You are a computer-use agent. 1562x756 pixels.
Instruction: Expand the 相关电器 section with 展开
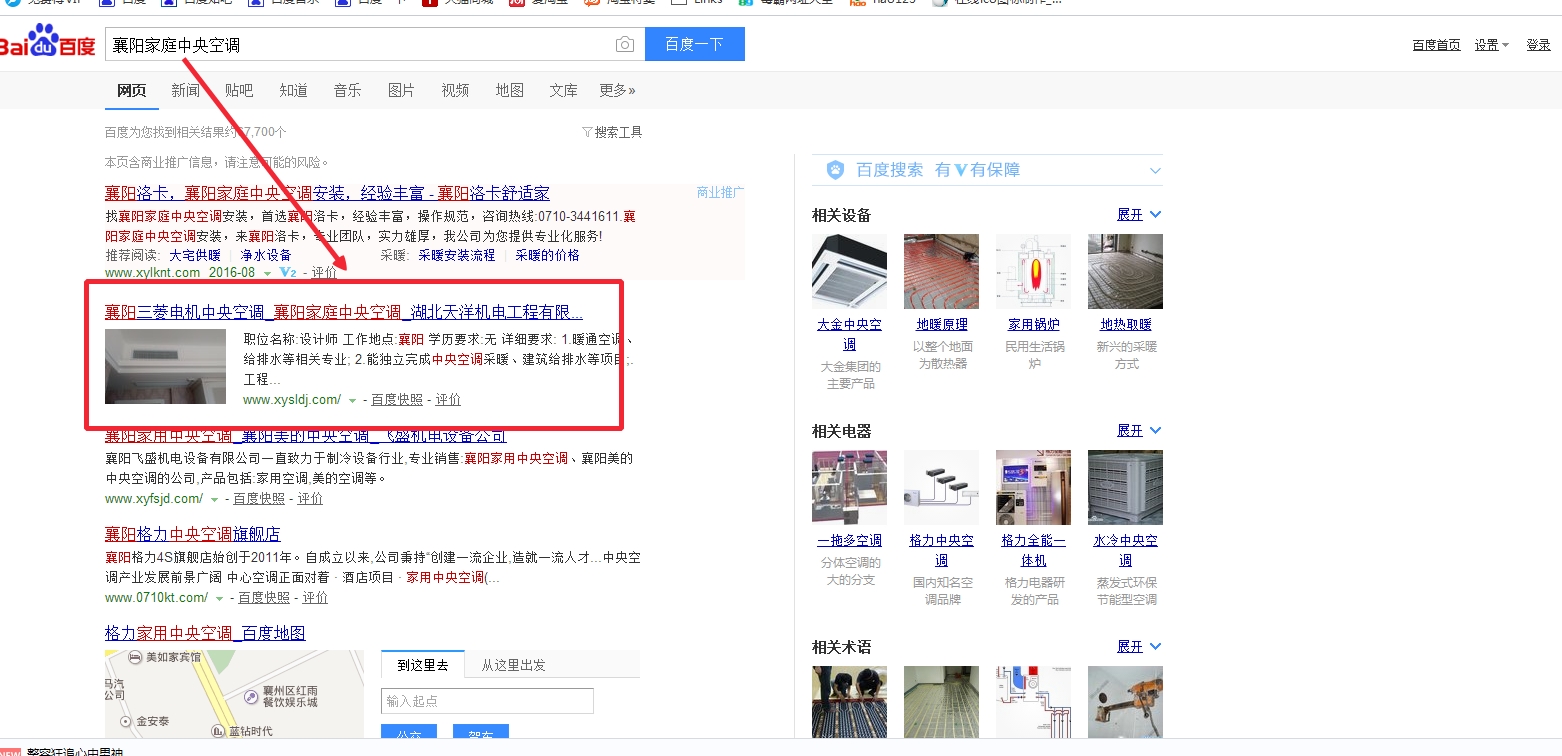click(1139, 431)
